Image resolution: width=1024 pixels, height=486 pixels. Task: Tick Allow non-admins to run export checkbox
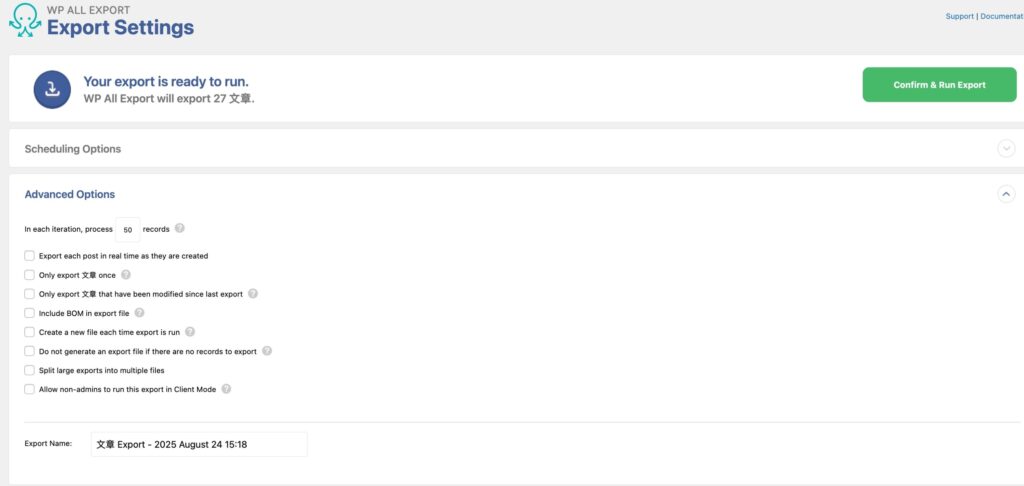click(29, 389)
